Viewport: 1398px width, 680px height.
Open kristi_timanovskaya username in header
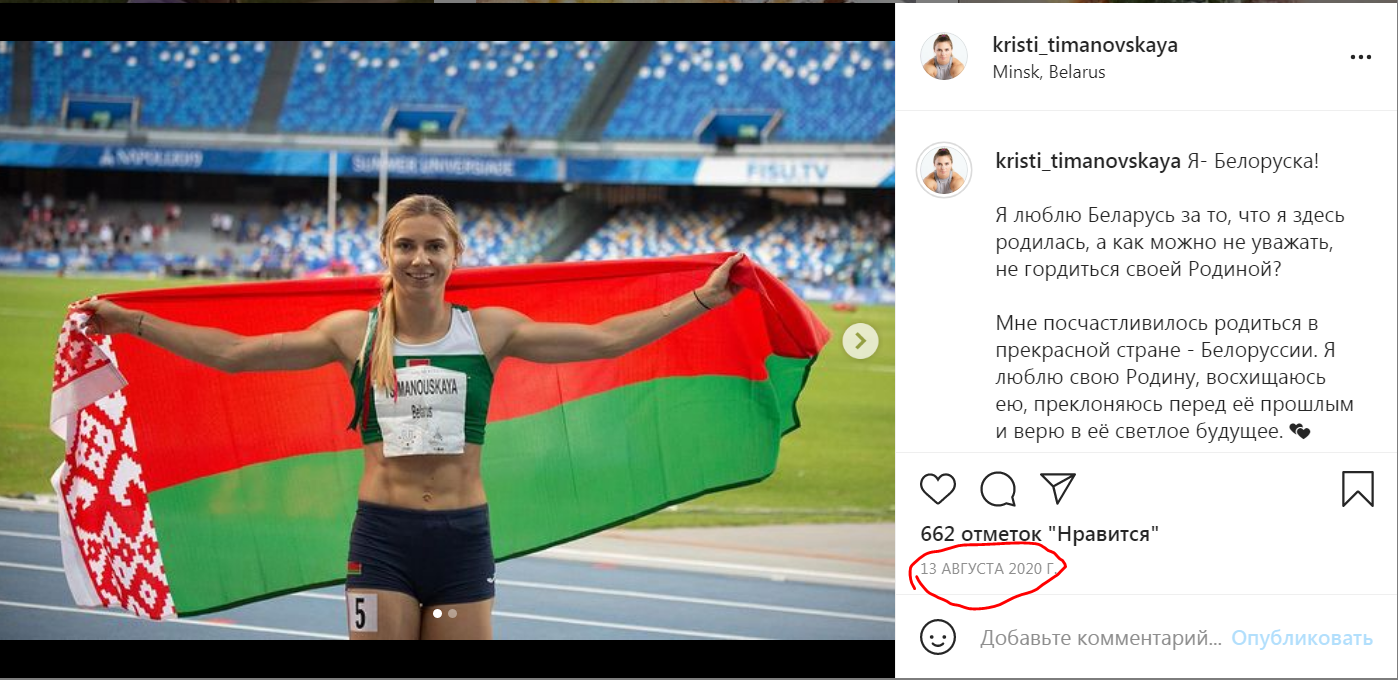click(x=1084, y=45)
